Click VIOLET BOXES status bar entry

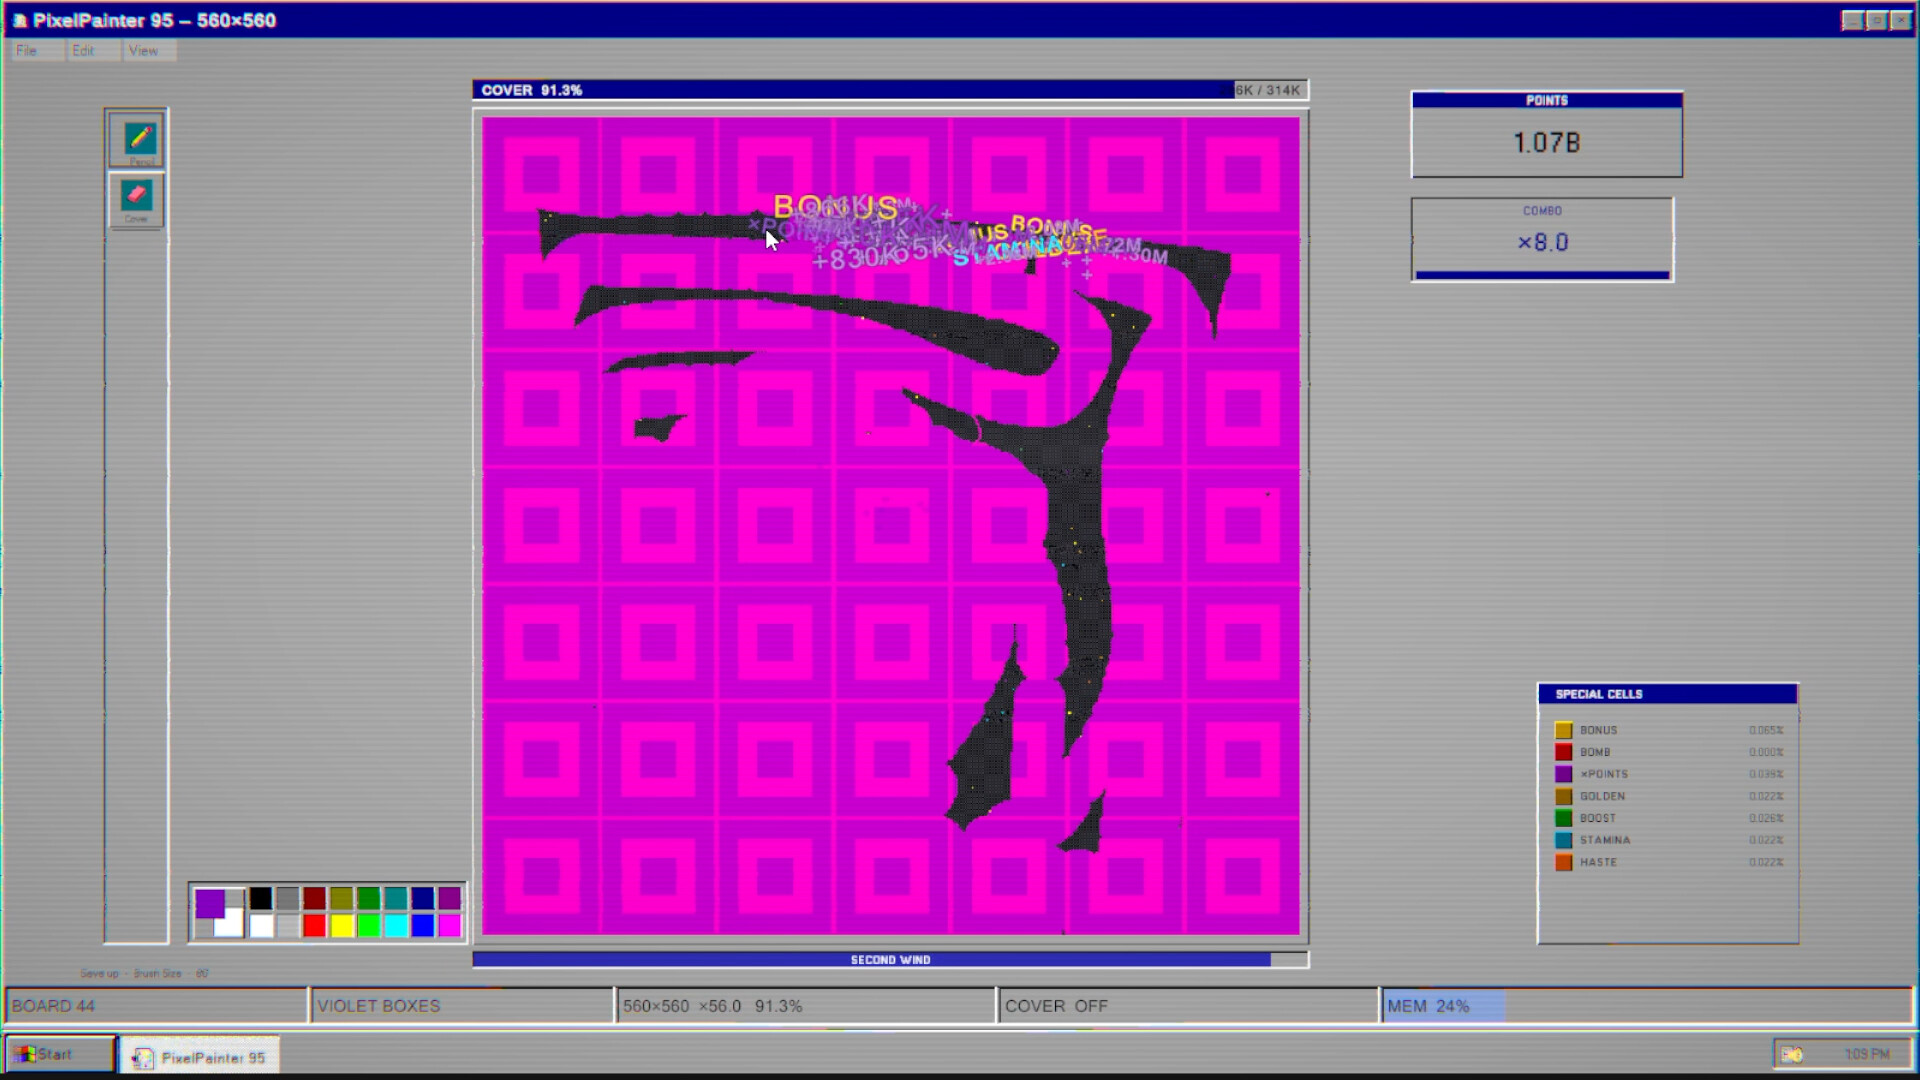pos(463,1006)
